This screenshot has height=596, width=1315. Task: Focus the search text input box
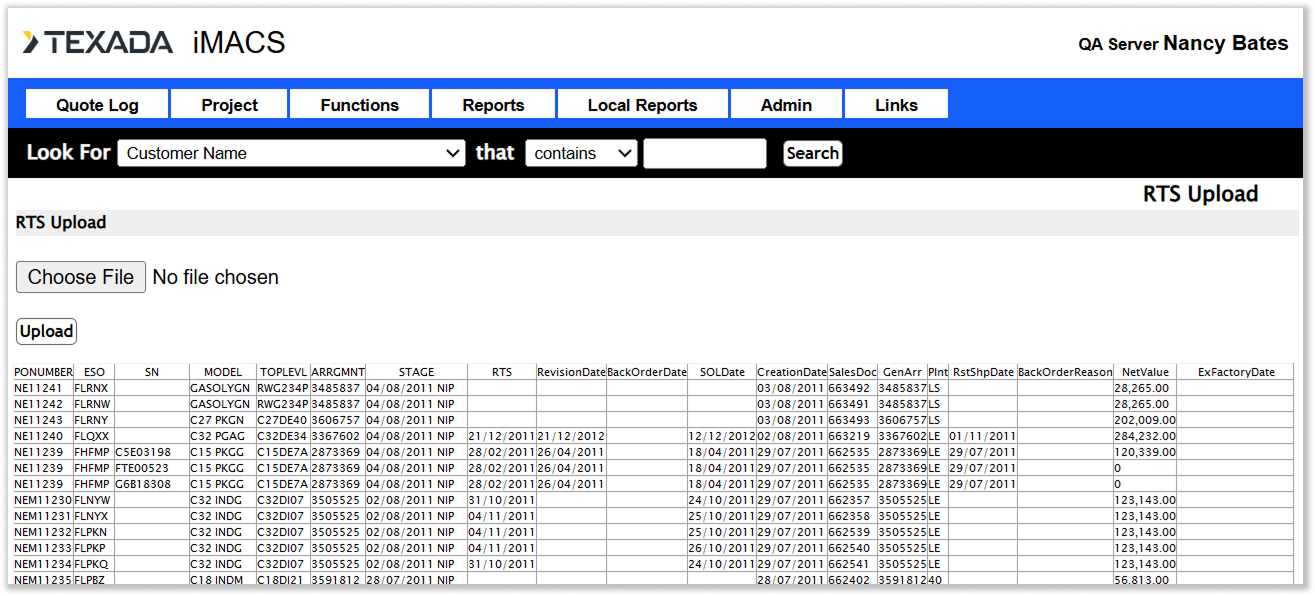click(704, 153)
